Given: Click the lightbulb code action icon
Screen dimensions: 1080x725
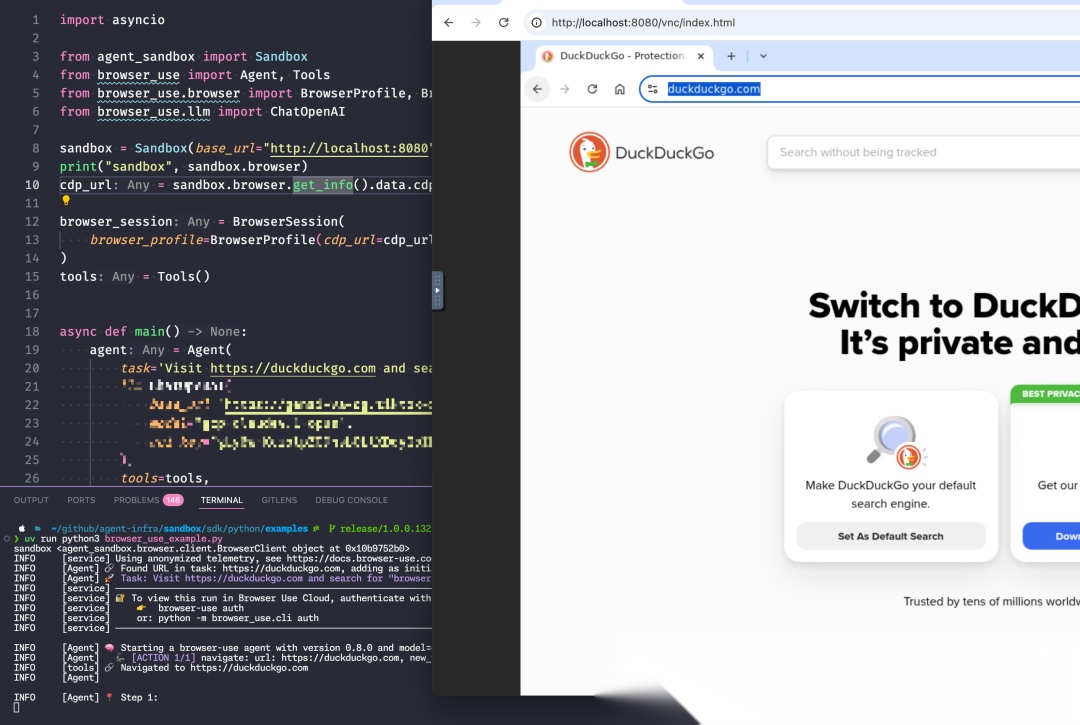Looking at the screenshot, I should click(x=66, y=200).
